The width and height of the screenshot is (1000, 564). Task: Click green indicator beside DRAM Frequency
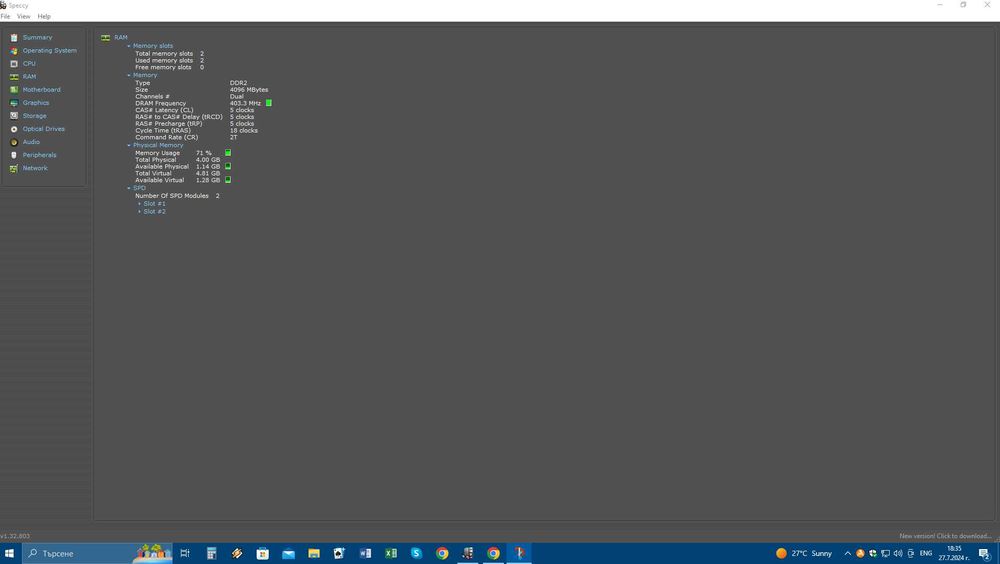(269, 103)
